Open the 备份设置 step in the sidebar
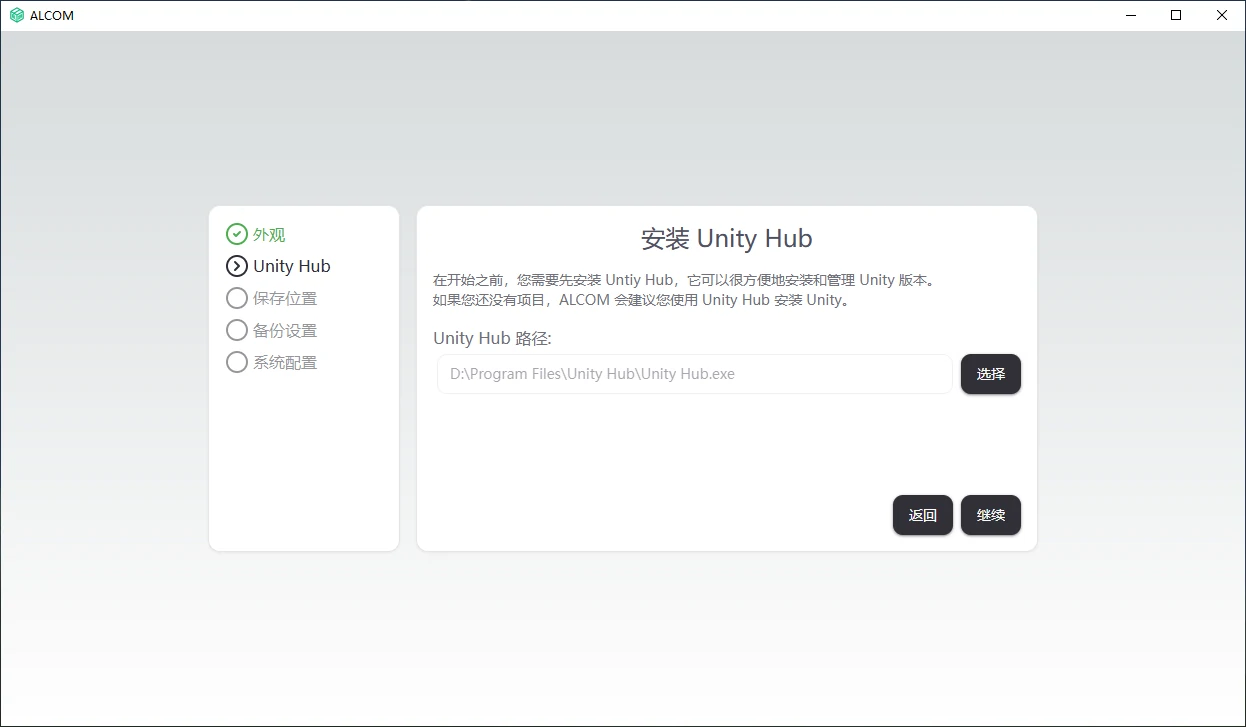Image resolution: width=1246 pixels, height=727 pixels. point(285,330)
